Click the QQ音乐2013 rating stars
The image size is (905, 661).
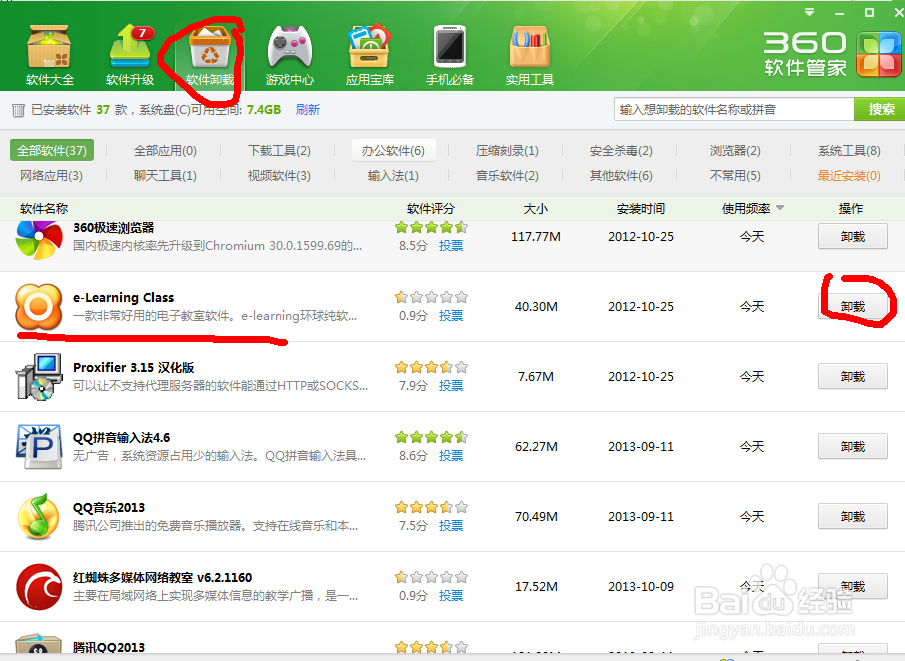(431, 507)
